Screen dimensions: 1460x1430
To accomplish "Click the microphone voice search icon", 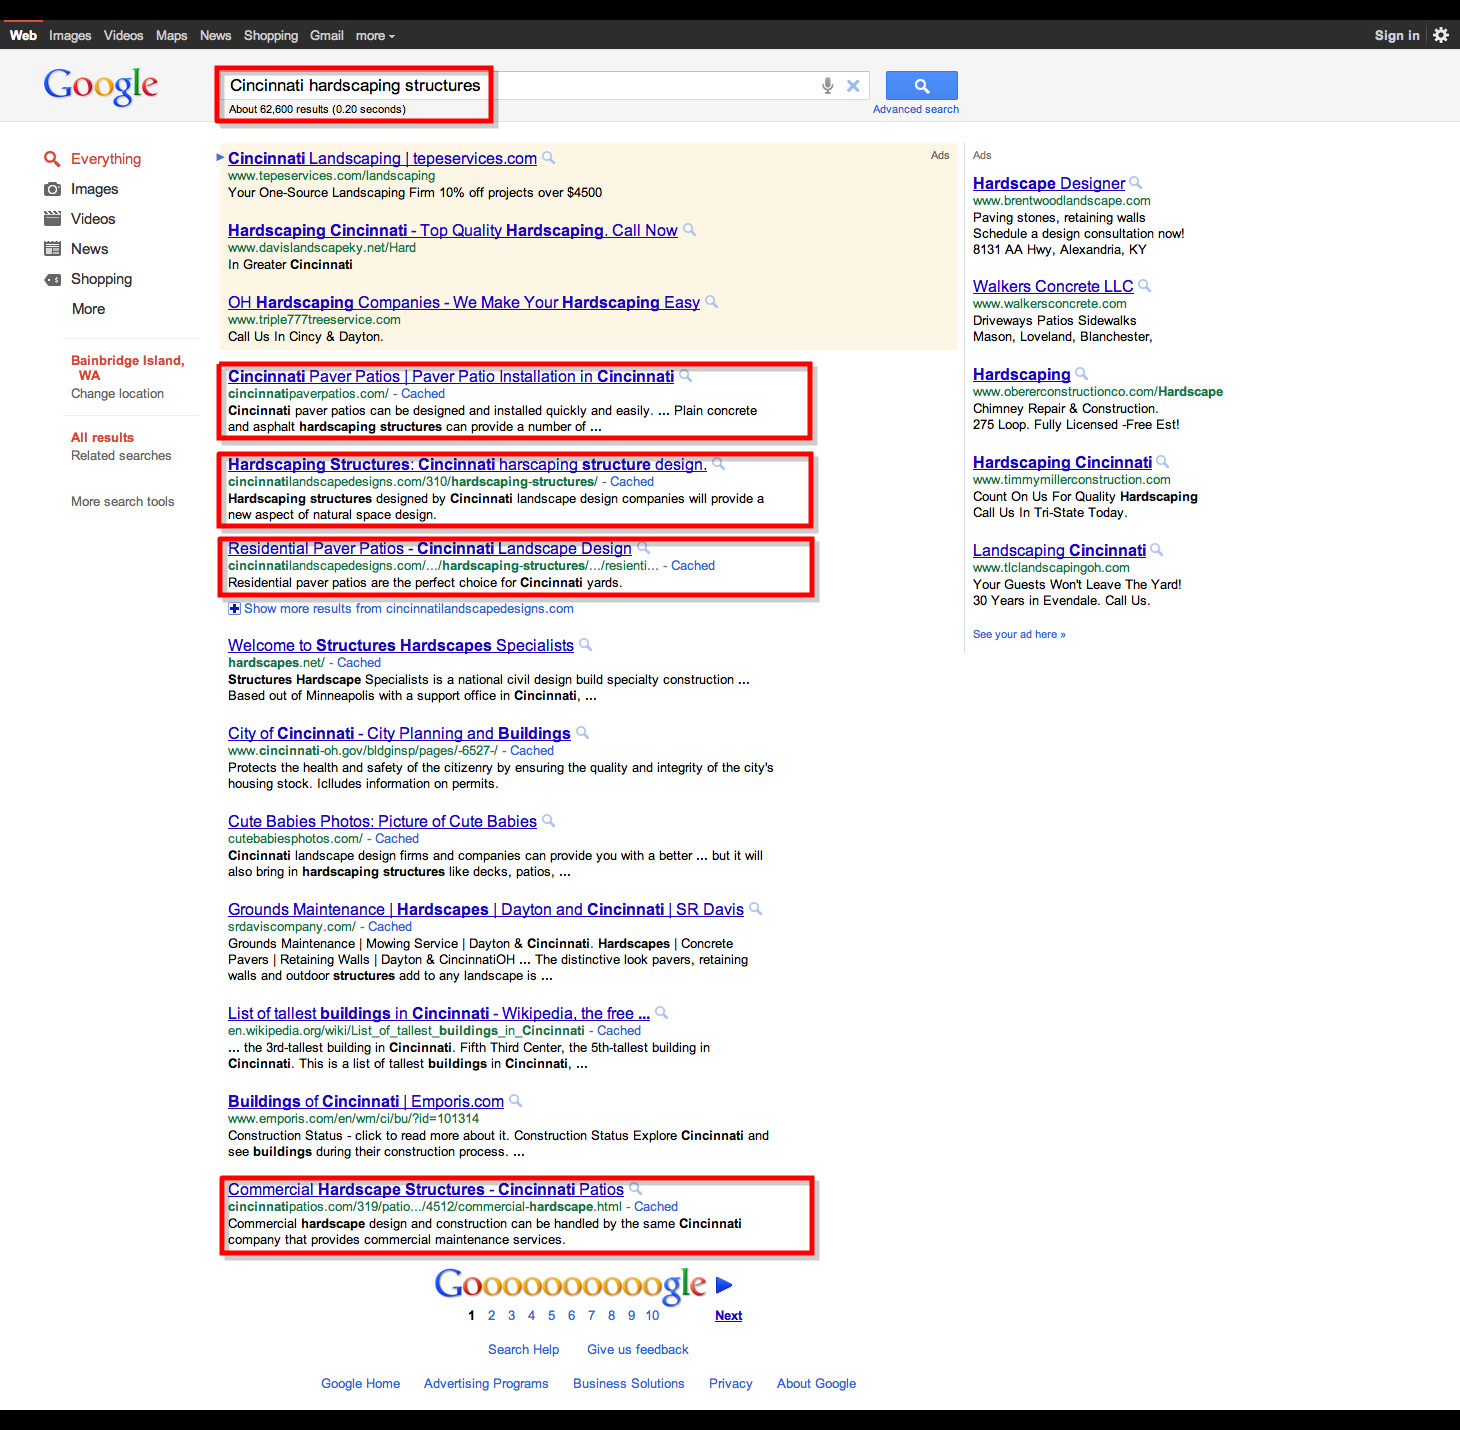I will 827,86.
